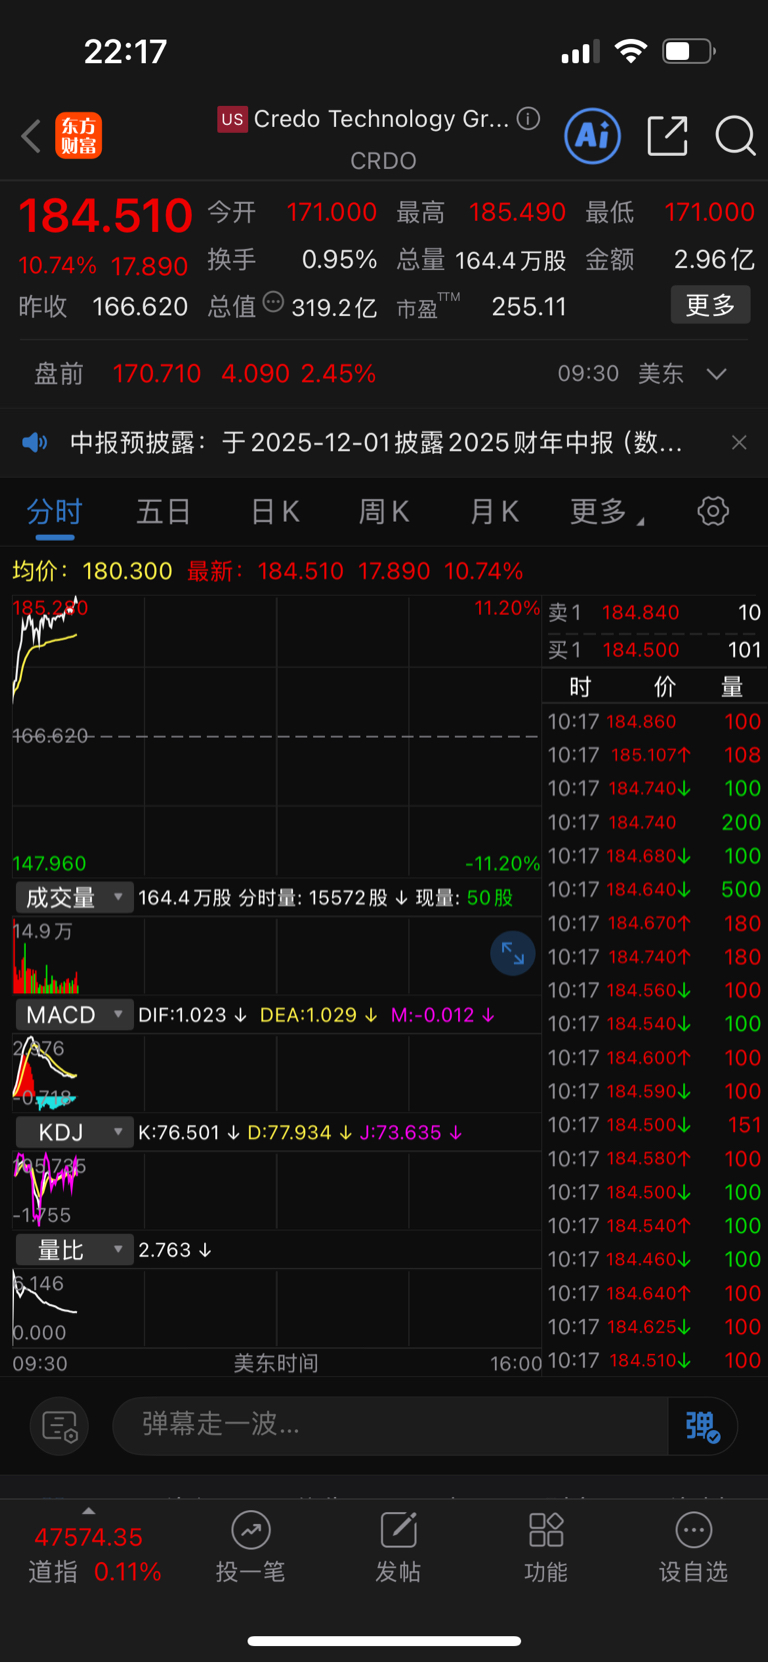Tap the 184.500 trade with volume 151
The image size is (768, 1663).
(654, 1125)
